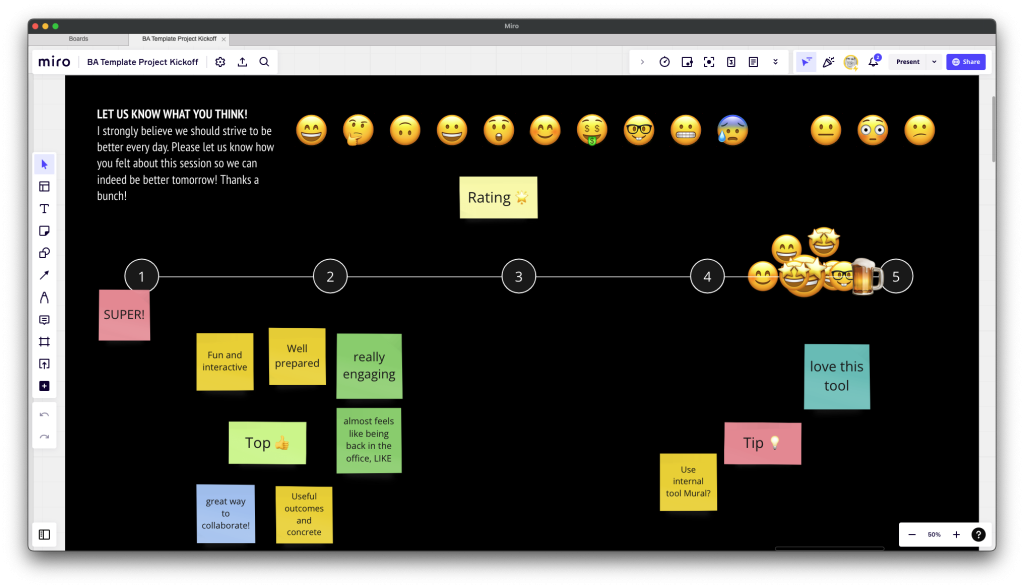This screenshot has width=1024, height=588.
Task: Select the Sticky note tool
Action: (44, 231)
